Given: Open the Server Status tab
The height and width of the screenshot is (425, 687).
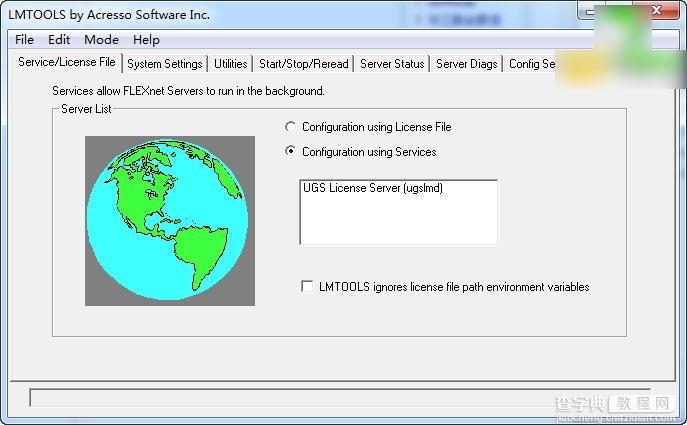Looking at the screenshot, I should (x=392, y=64).
